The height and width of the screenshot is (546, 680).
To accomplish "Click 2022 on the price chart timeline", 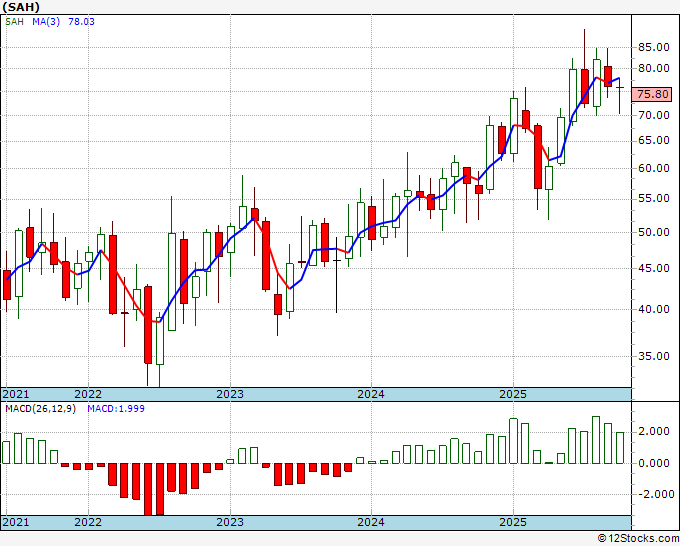I will pyautogui.click(x=88, y=394).
